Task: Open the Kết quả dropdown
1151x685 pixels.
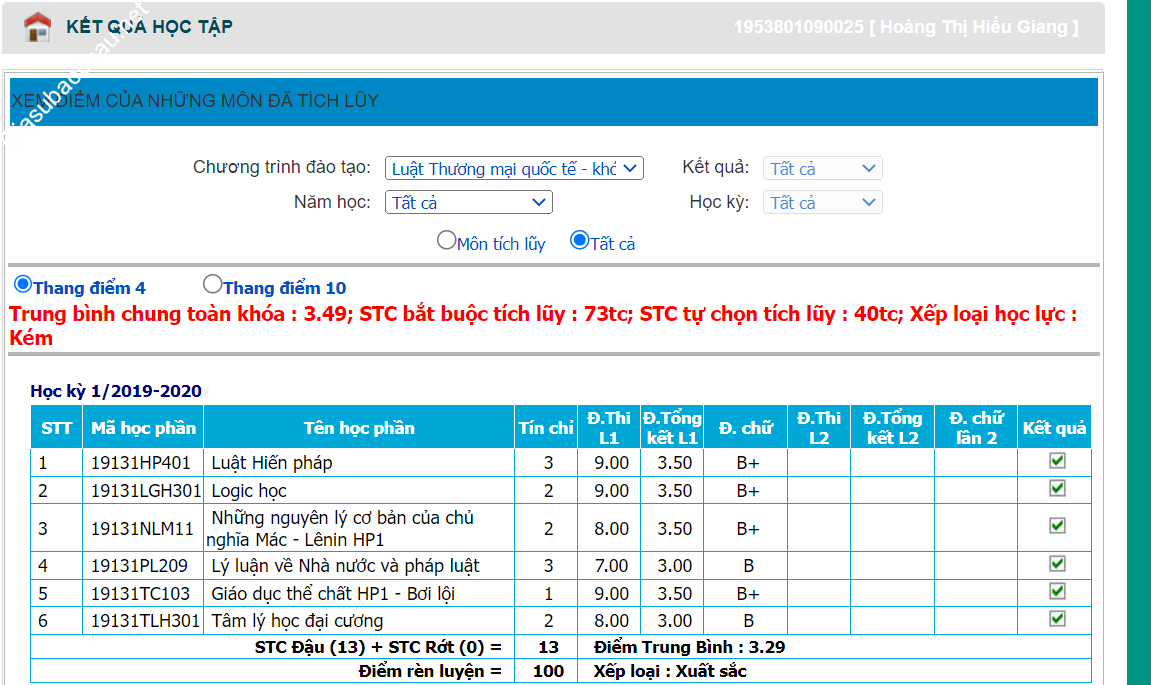Action: [x=822, y=169]
